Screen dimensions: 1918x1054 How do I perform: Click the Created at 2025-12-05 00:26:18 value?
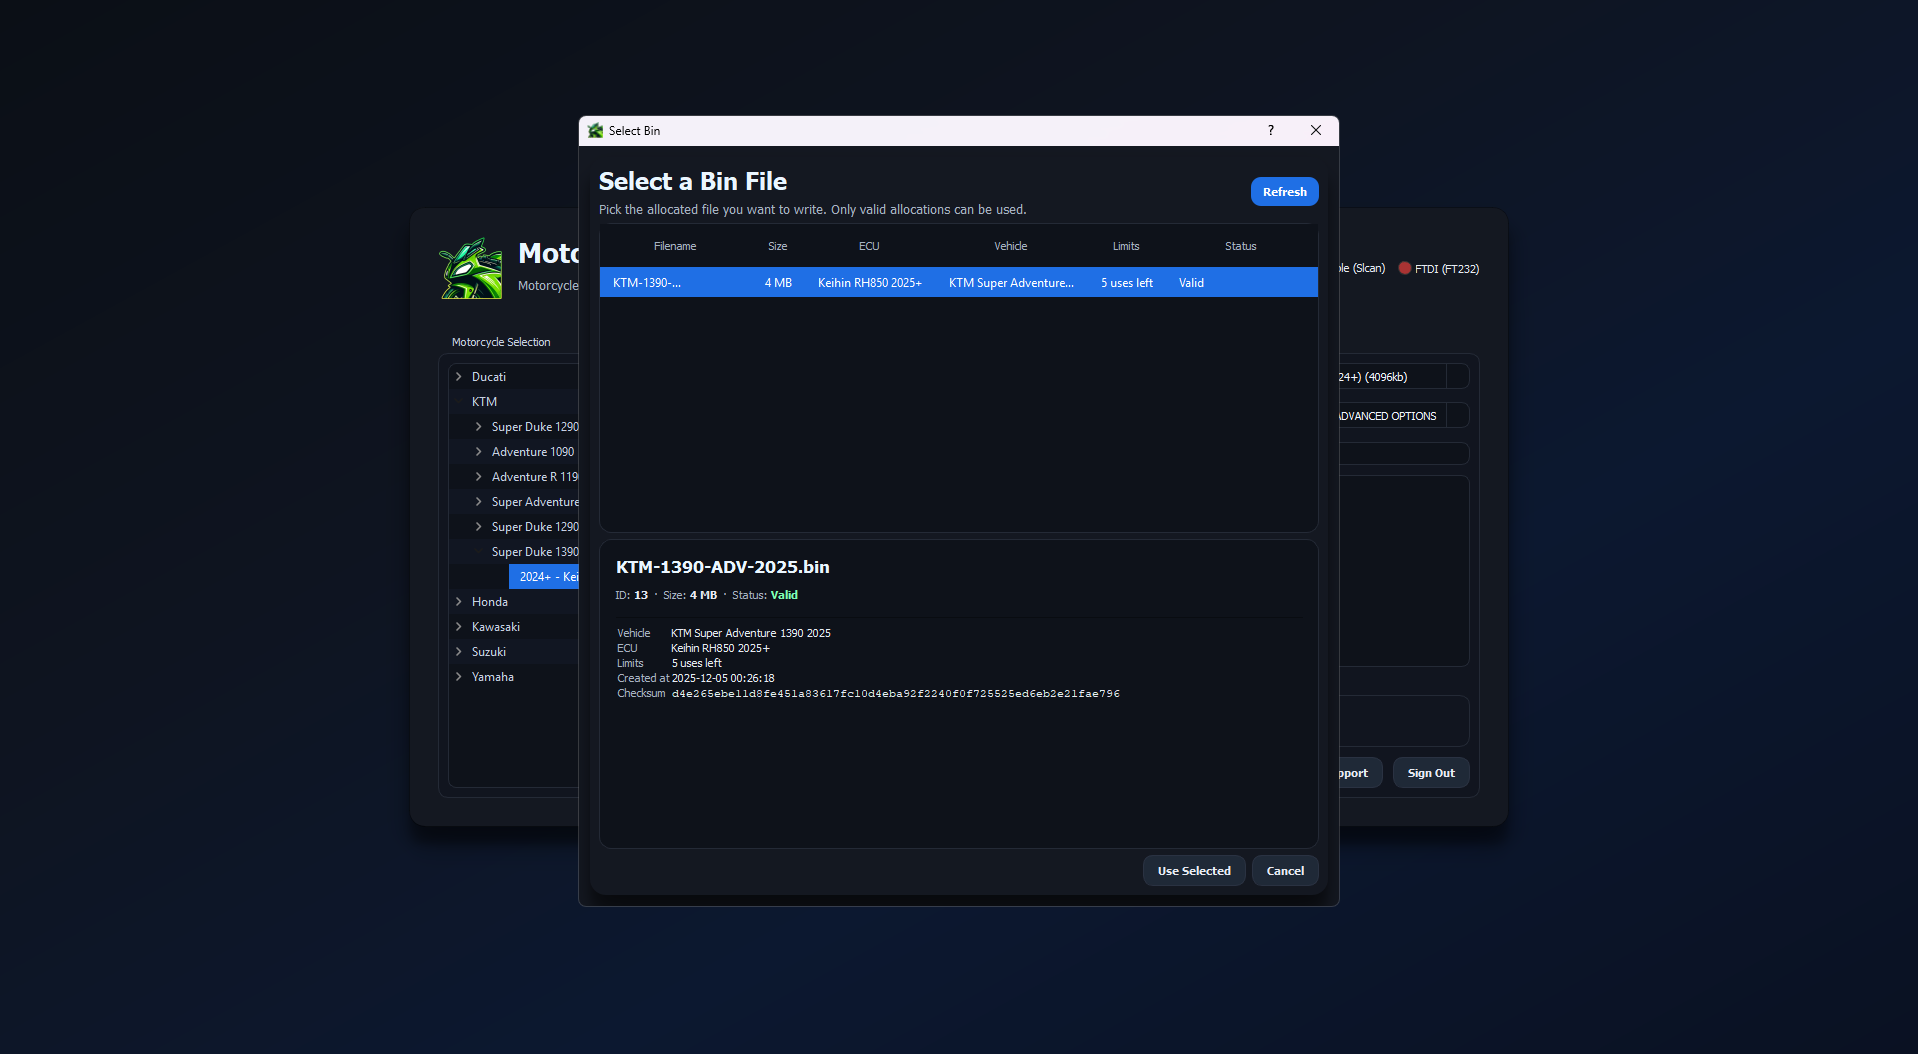click(x=723, y=678)
